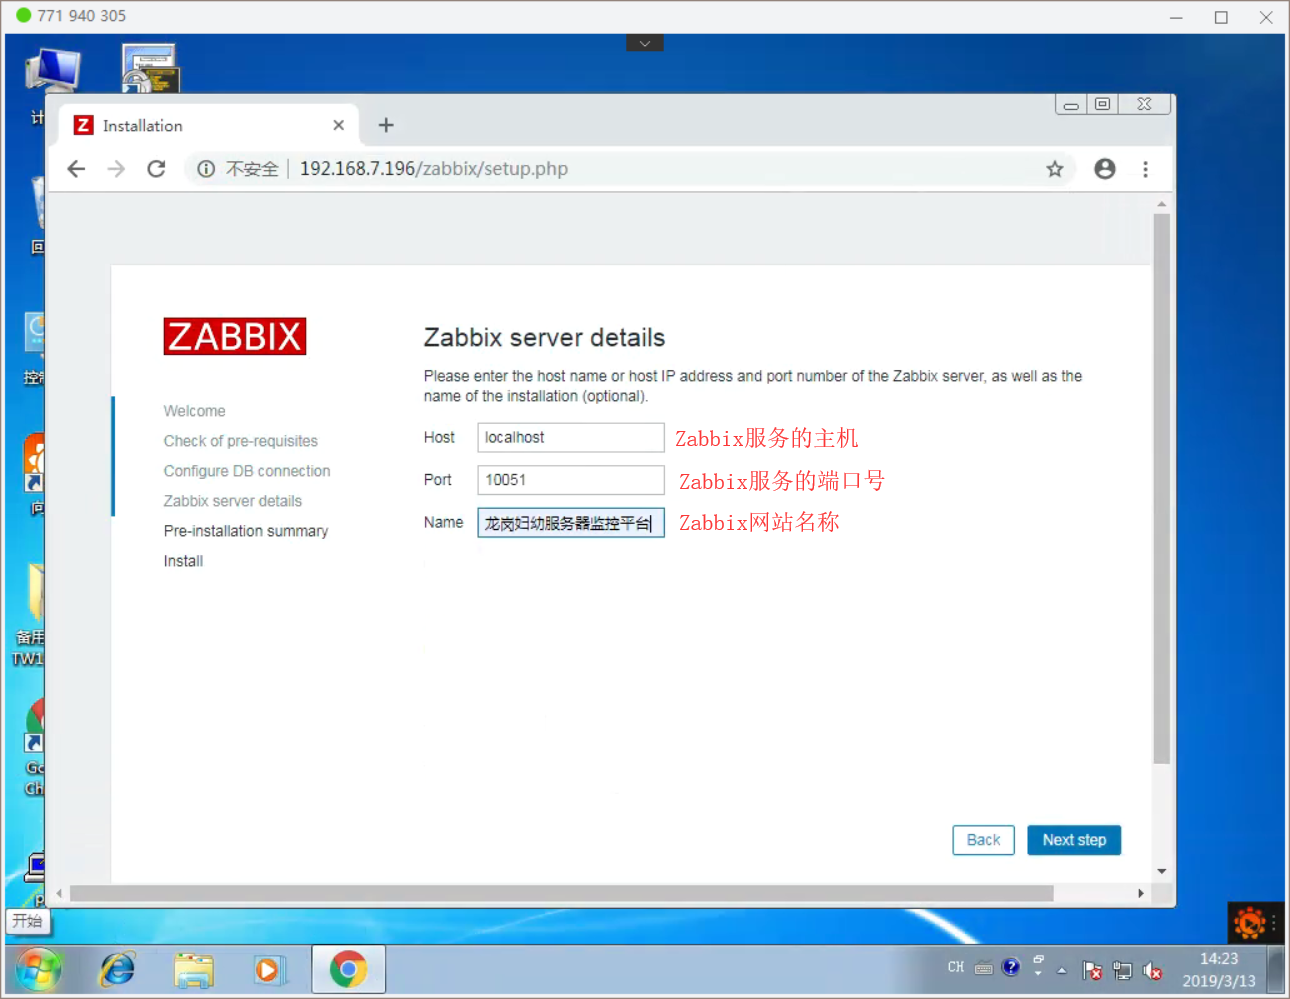Image resolution: width=1290 pixels, height=999 pixels.
Task: Click Configure DB connection step
Action: coord(247,471)
